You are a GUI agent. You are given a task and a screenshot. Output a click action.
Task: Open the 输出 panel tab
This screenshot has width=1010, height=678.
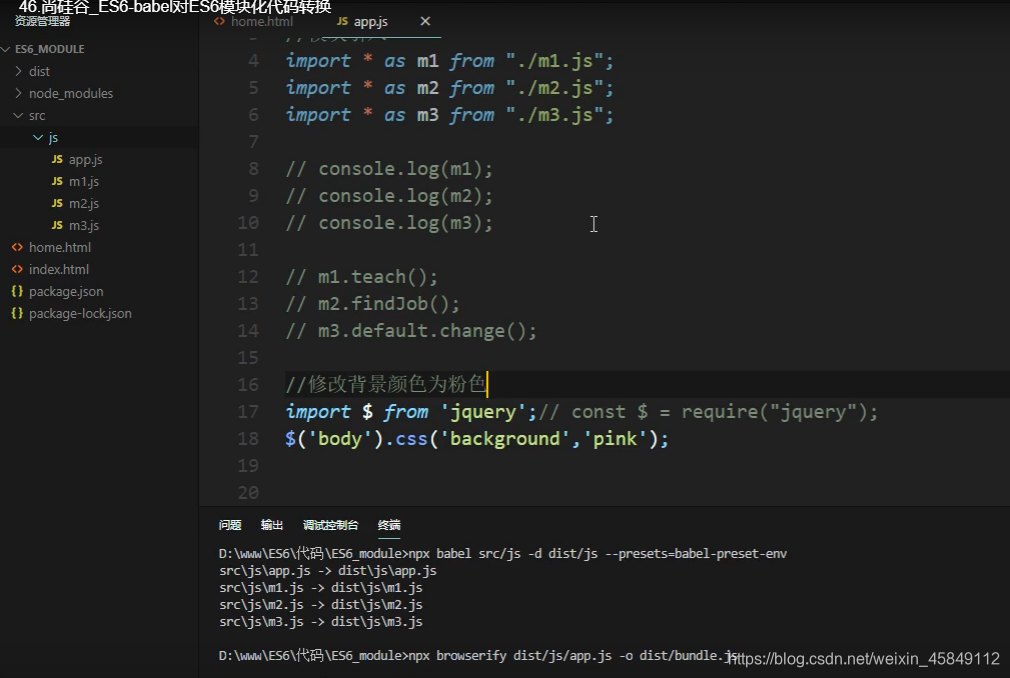[272, 525]
